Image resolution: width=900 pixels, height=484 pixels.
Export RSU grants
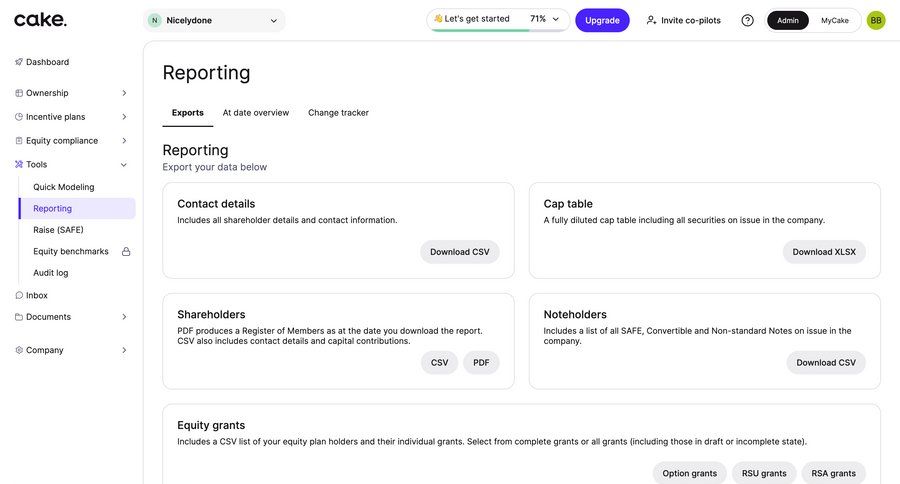764,474
